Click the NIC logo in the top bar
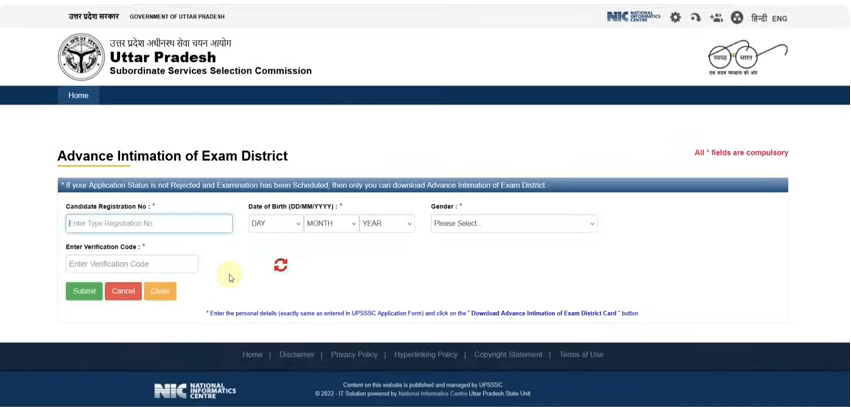The height and width of the screenshot is (407, 851). (x=633, y=17)
